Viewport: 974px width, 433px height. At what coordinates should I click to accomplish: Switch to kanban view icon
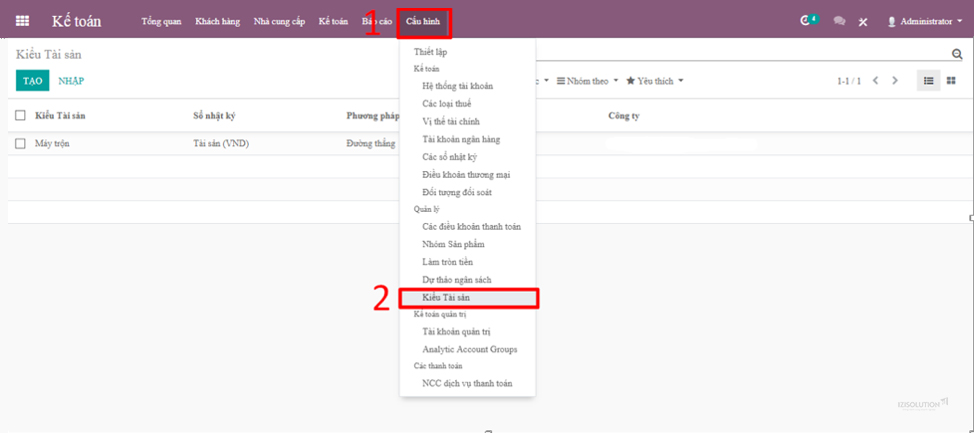pyautogui.click(x=951, y=81)
